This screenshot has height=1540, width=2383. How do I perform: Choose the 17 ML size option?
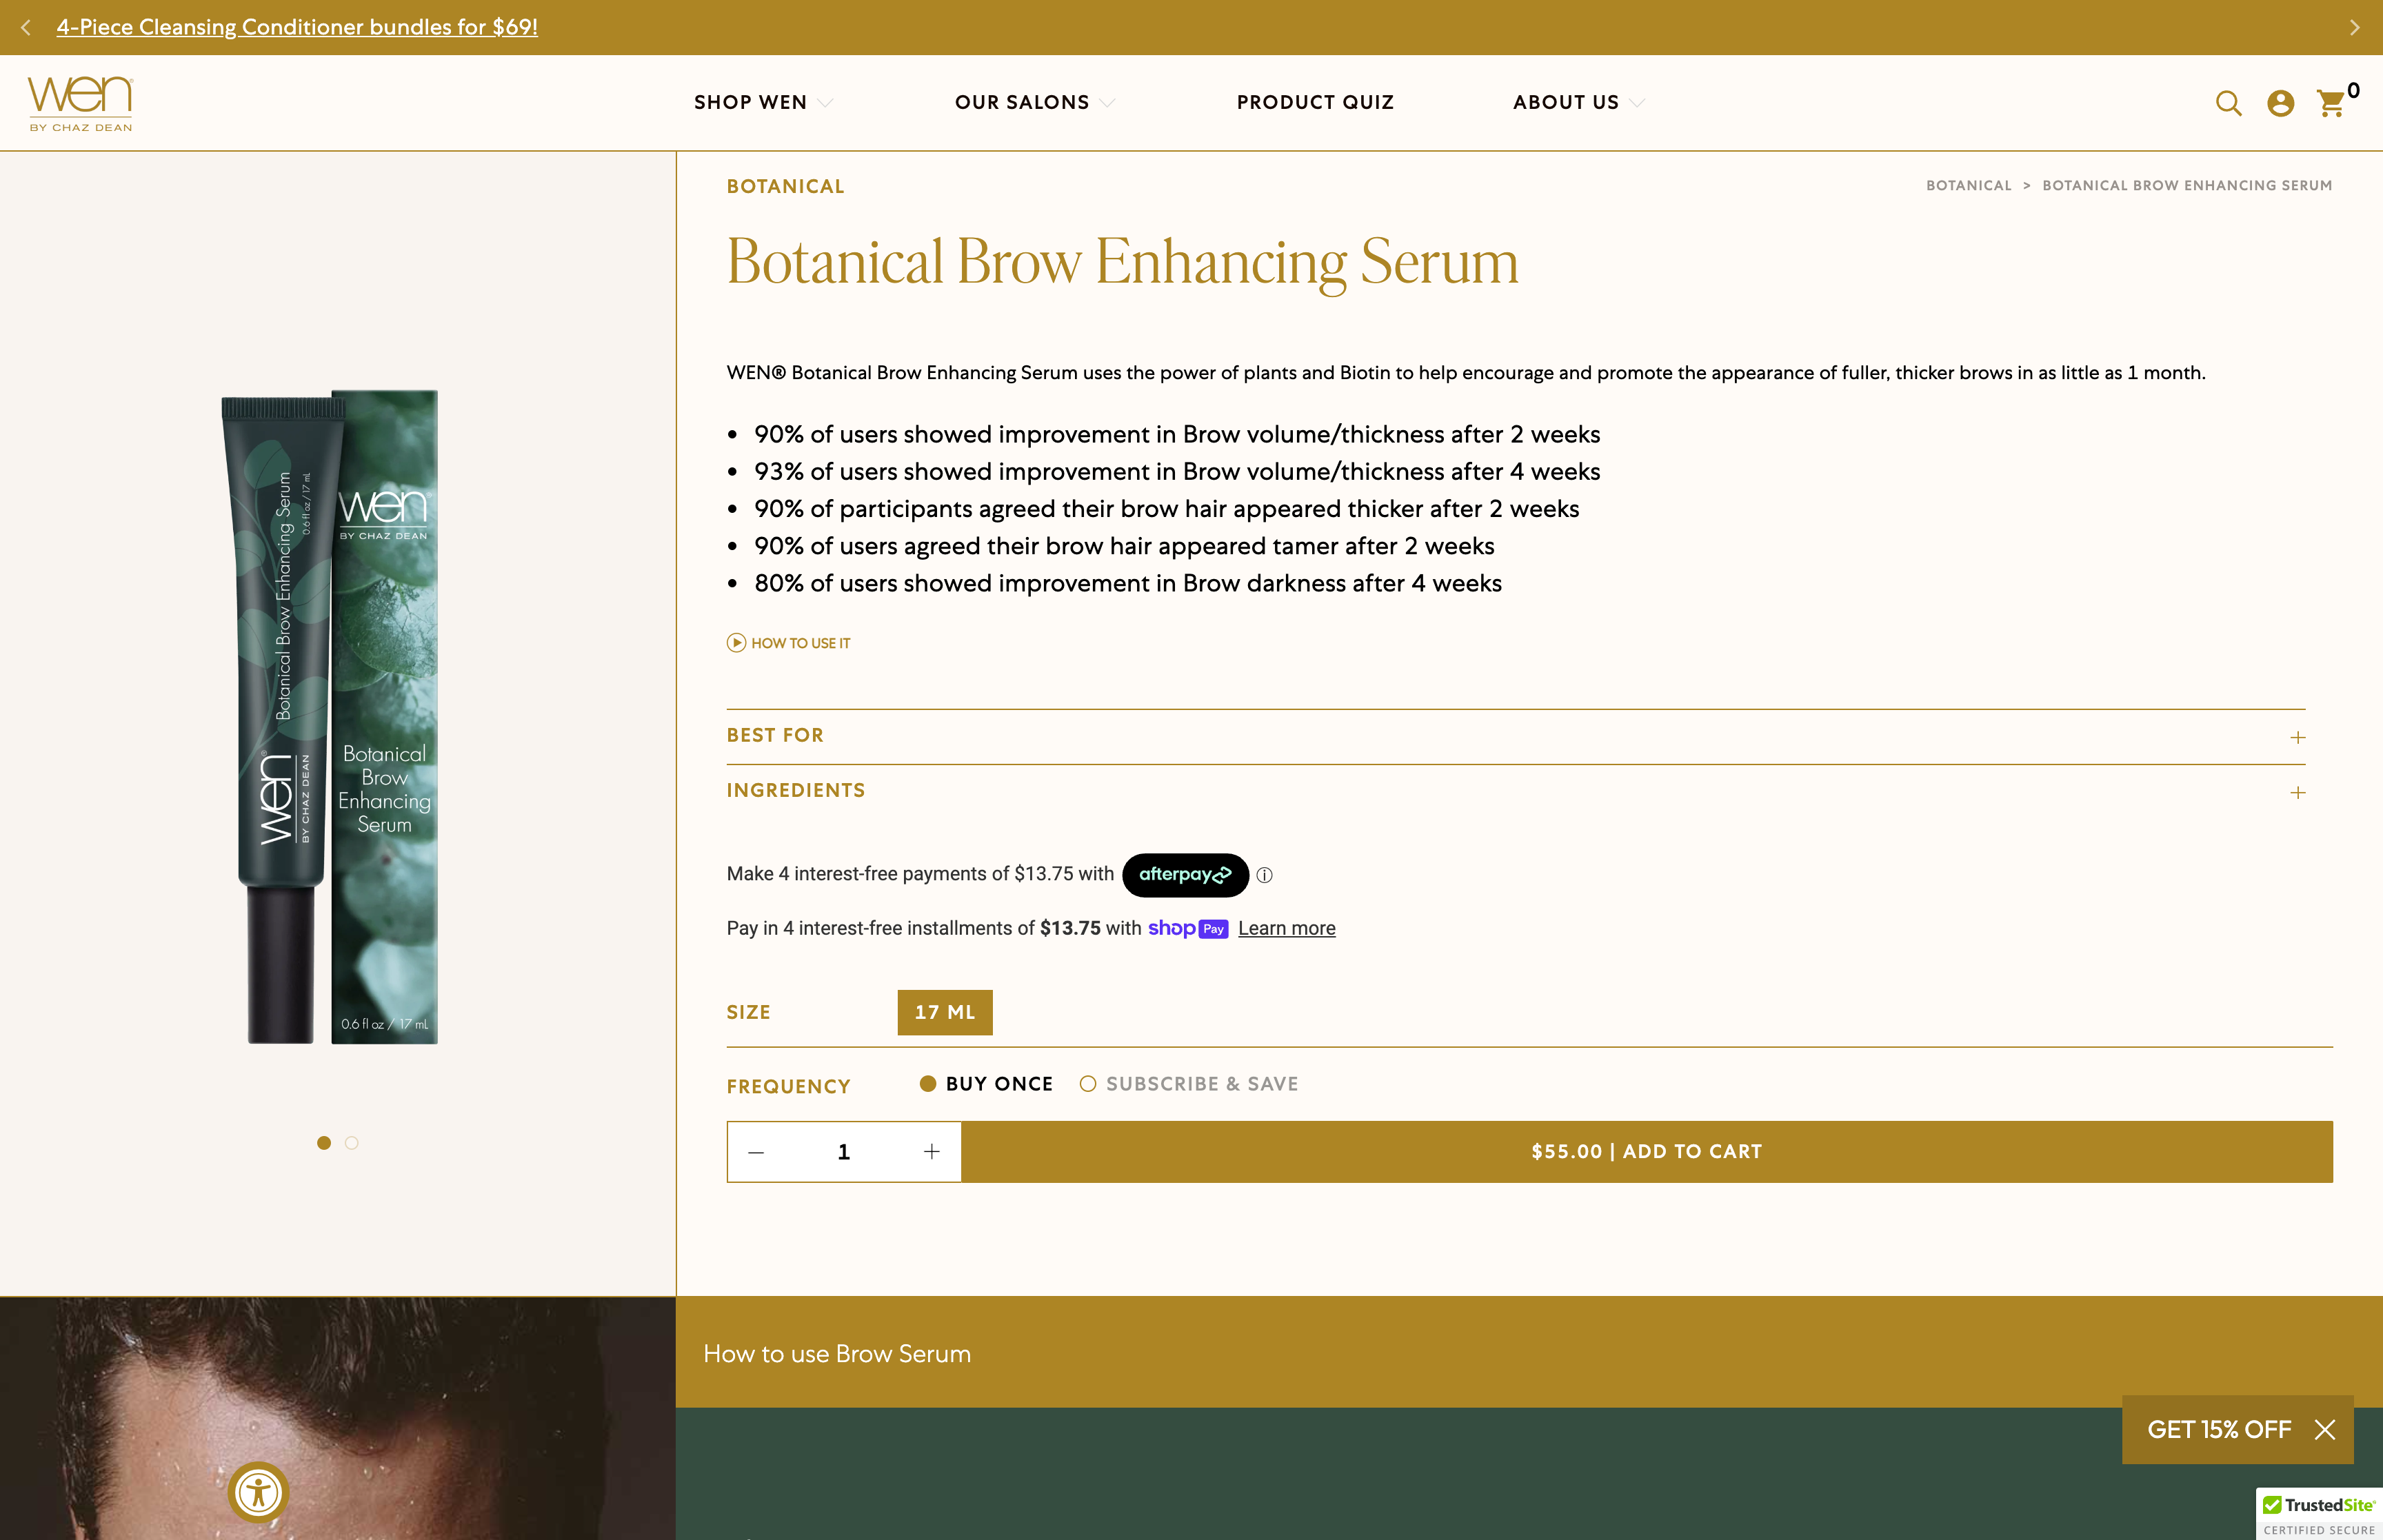click(944, 1012)
